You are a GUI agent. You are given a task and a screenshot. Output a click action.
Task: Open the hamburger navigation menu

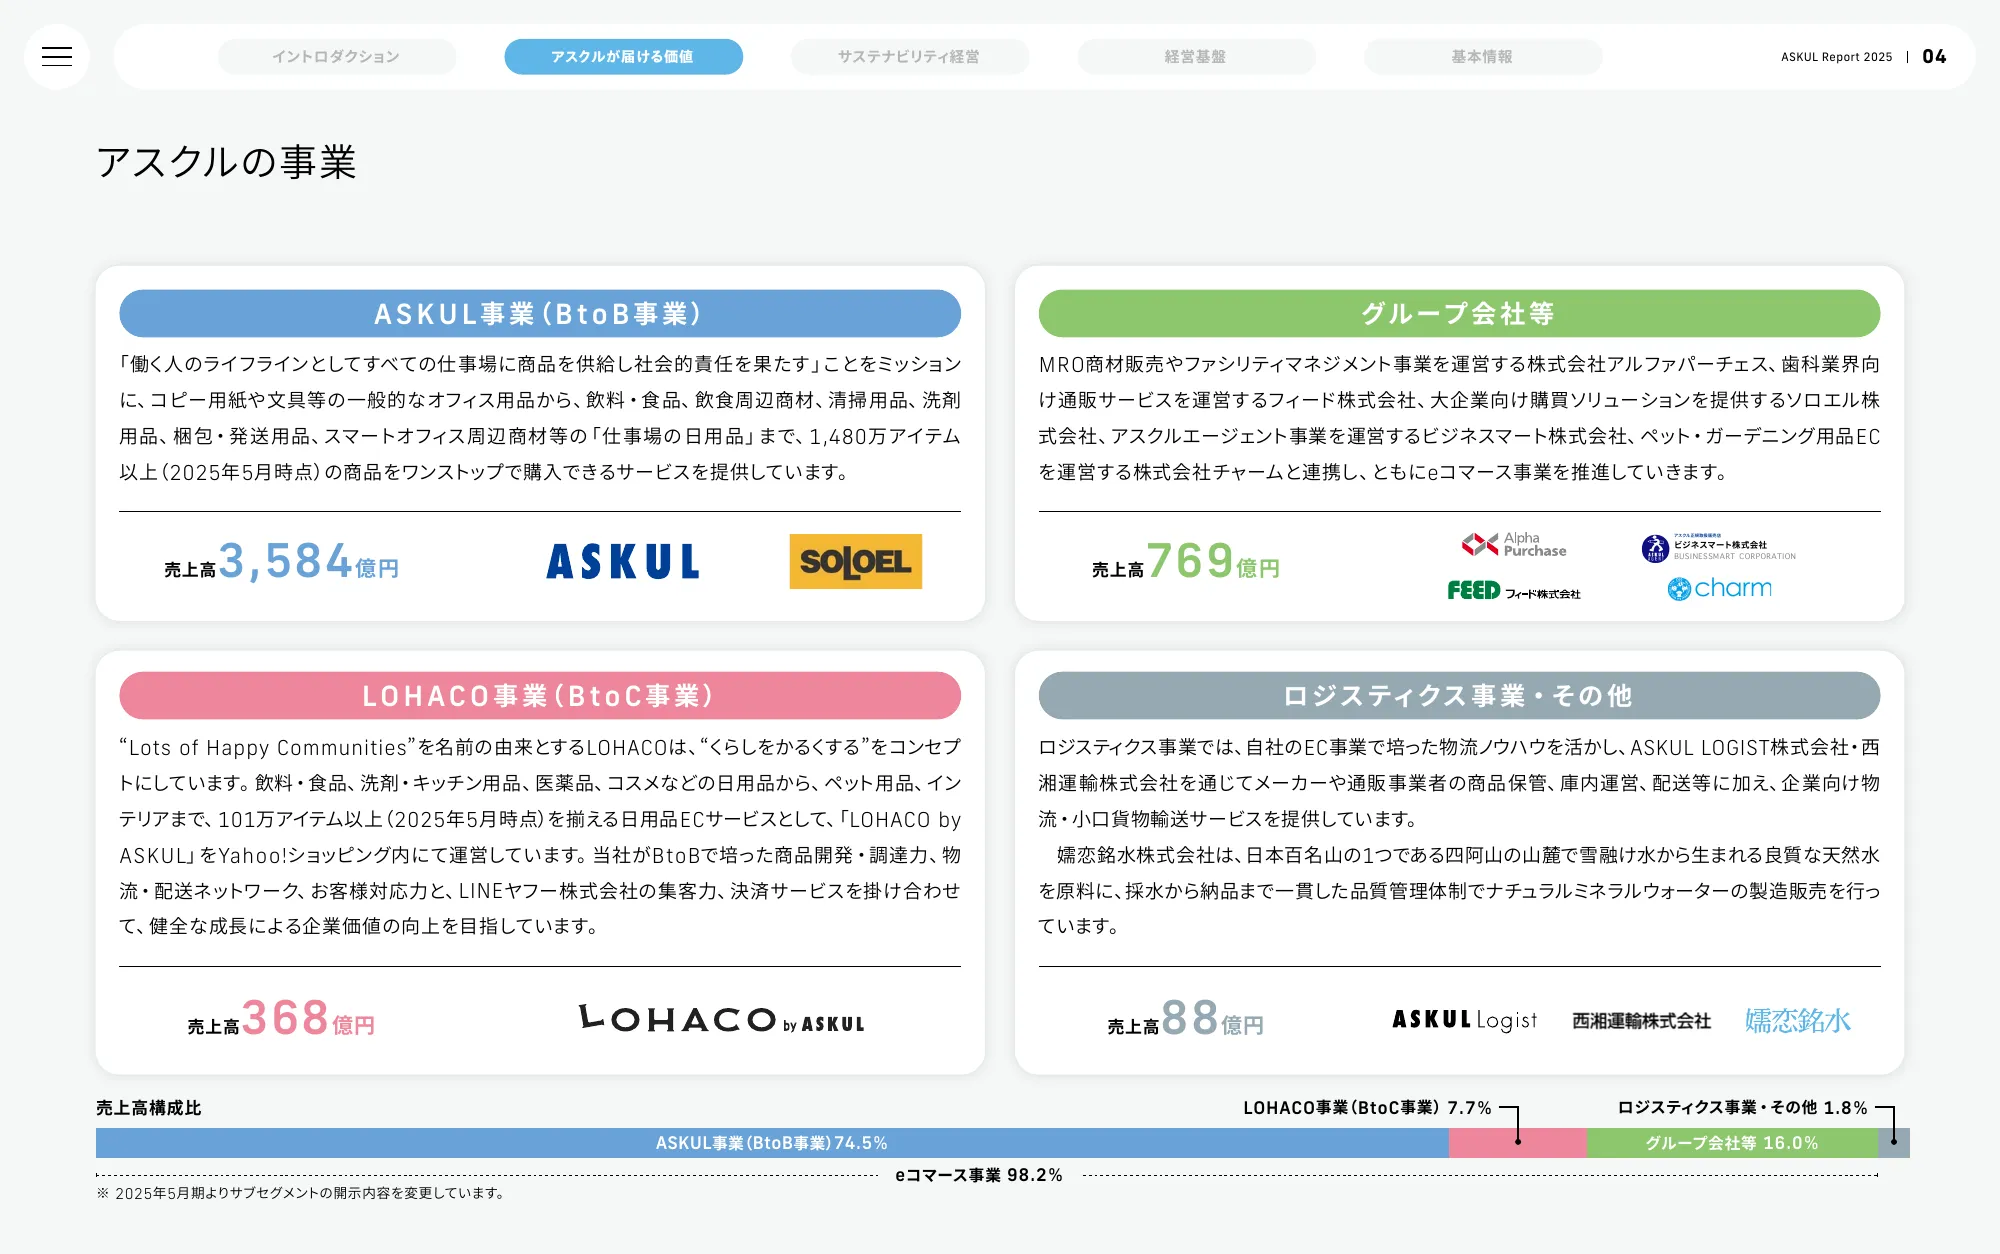click(x=57, y=57)
